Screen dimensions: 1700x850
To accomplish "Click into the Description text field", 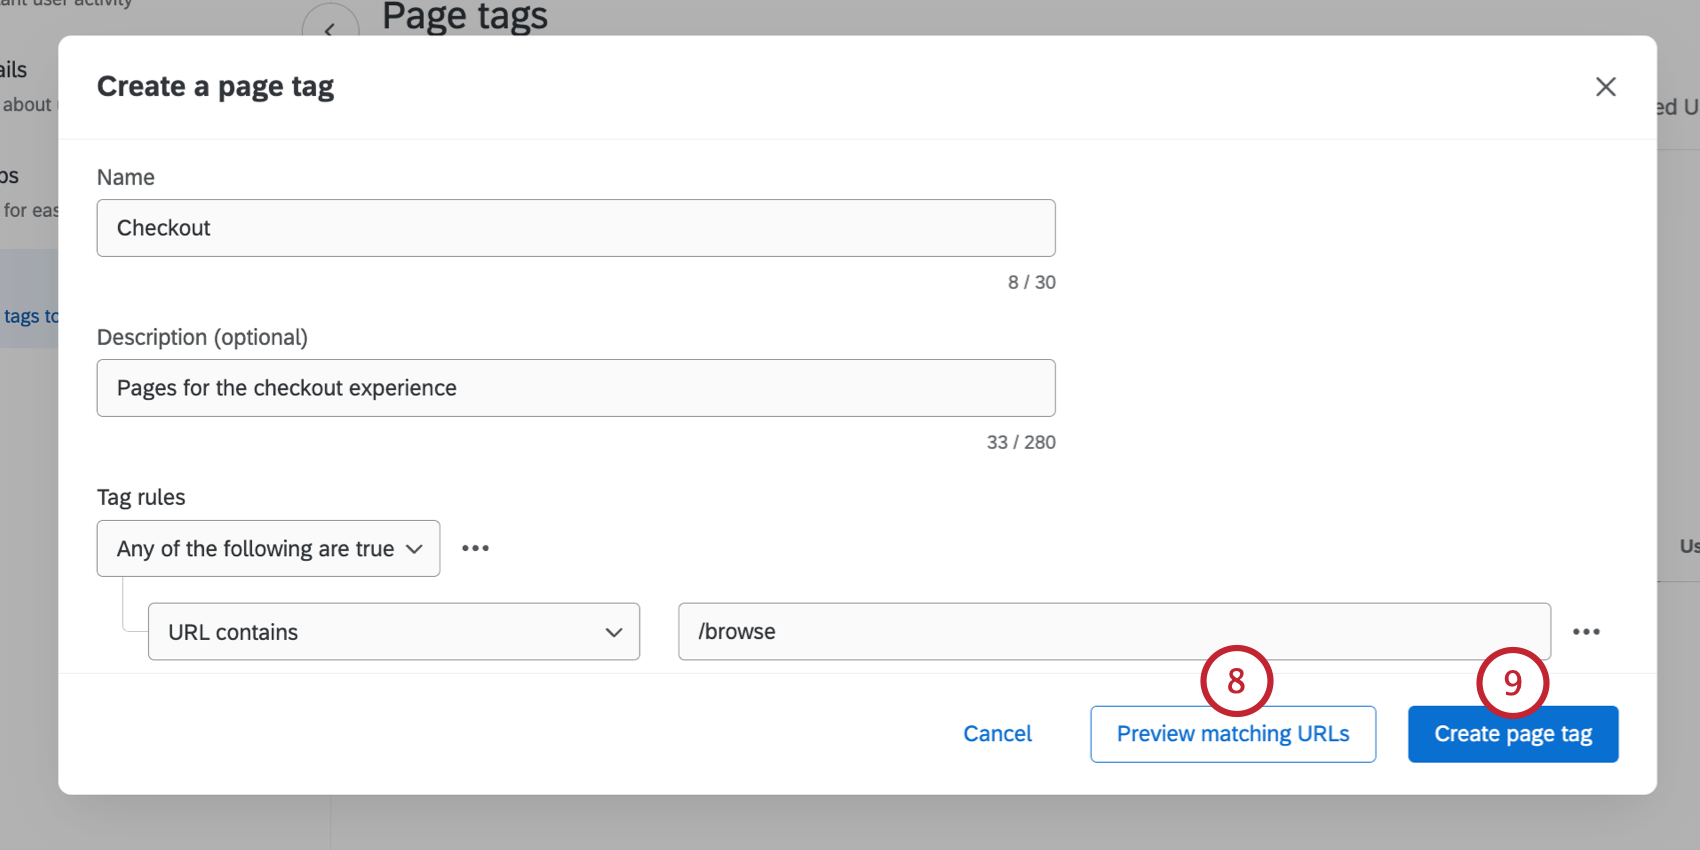I will (575, 388).
